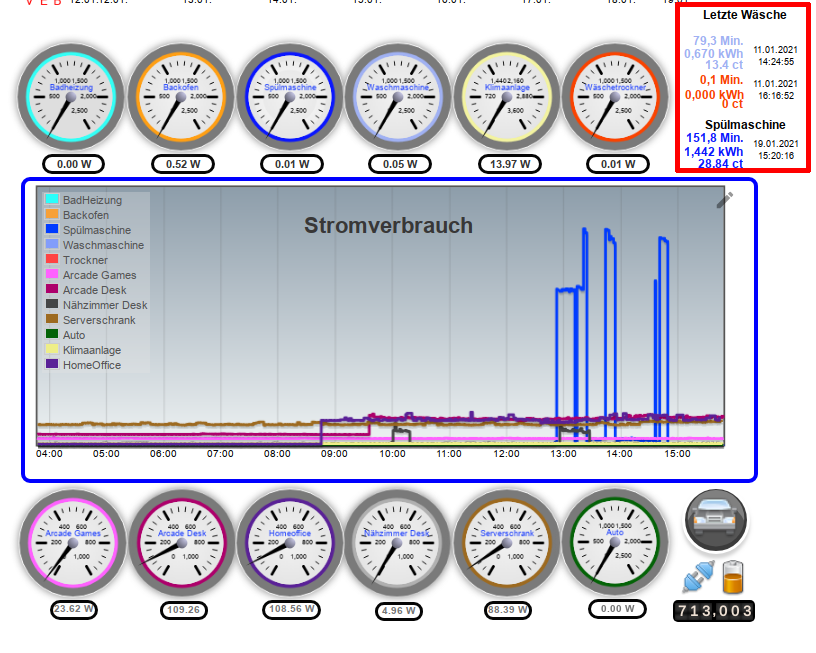This screenshot has width=816, height=653.
Task: Click the '0.00 W' readout under Auto
Action: (x=617, y=609)
